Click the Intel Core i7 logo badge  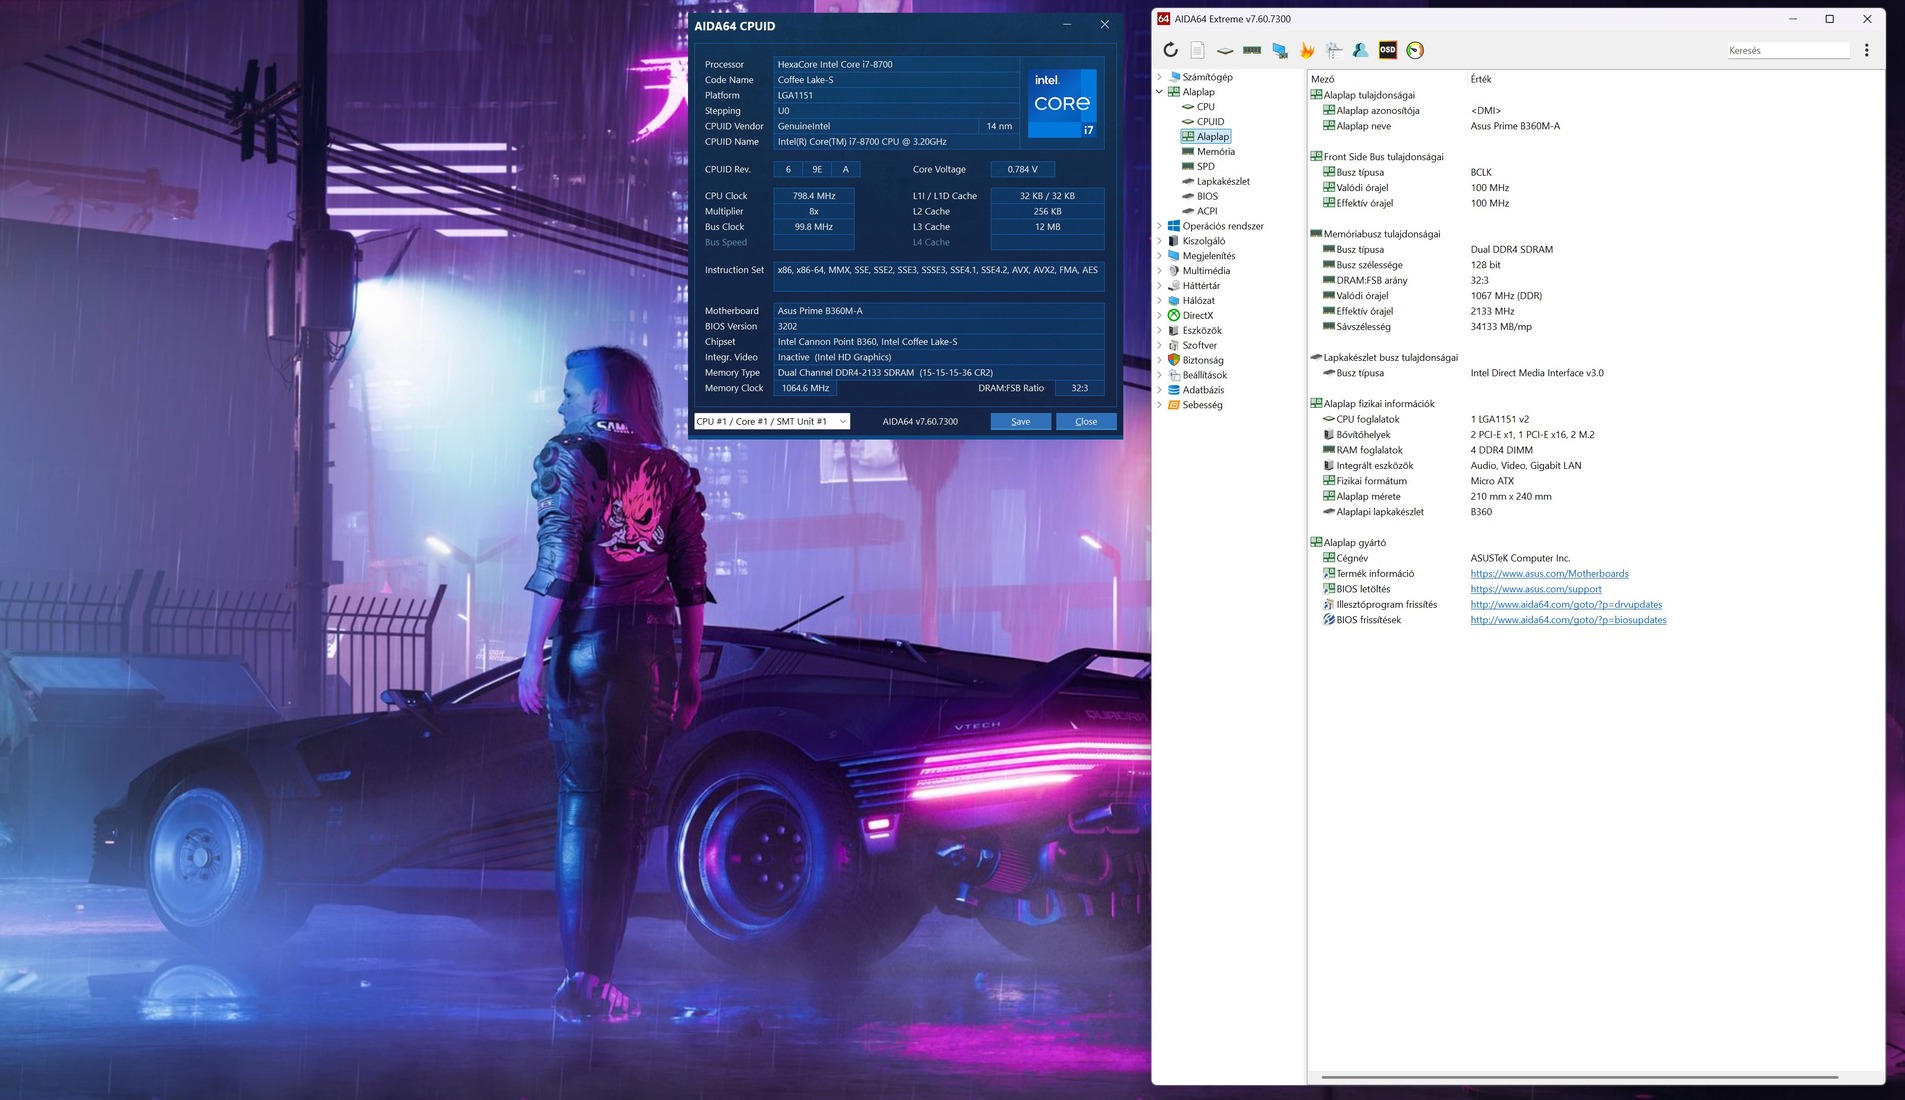coord(1062,102)
